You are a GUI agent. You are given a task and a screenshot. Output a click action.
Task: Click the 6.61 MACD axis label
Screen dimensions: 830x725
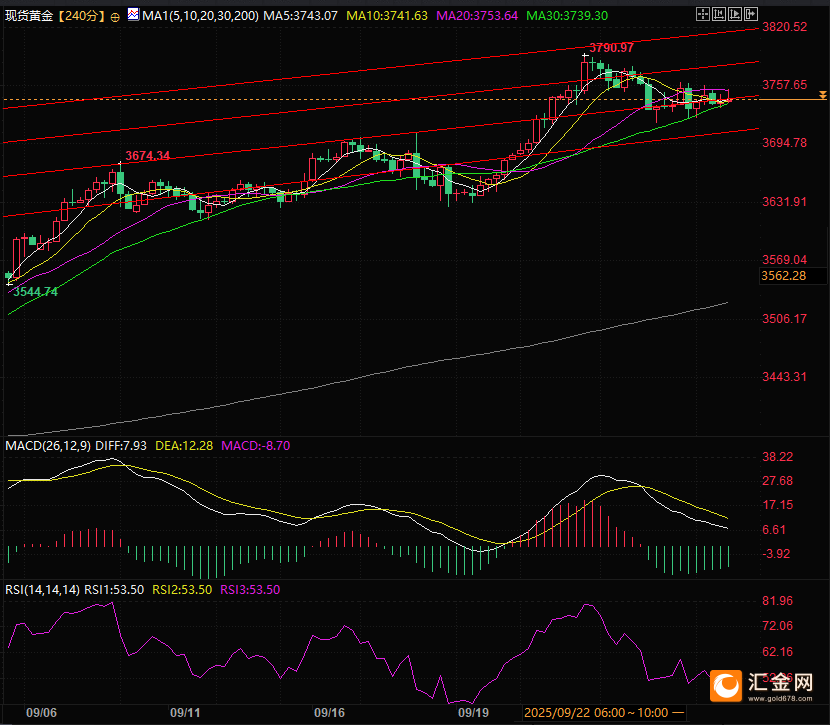click(x=774, y=530)
